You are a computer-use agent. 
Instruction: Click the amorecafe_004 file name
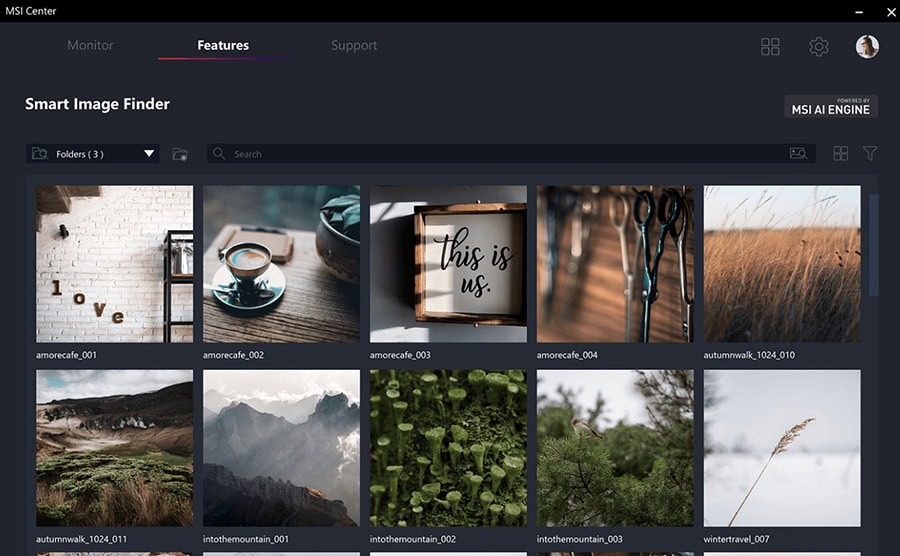567,355
